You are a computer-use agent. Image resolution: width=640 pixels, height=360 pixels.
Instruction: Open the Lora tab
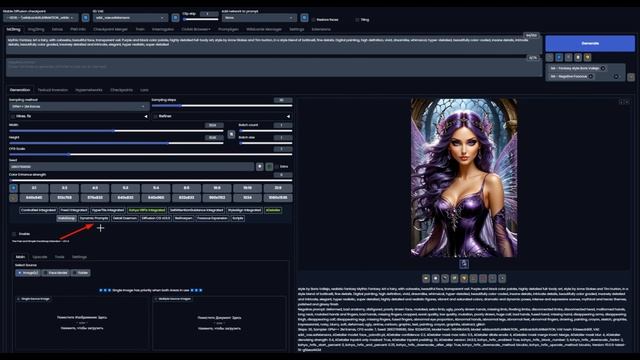[144, 90]
